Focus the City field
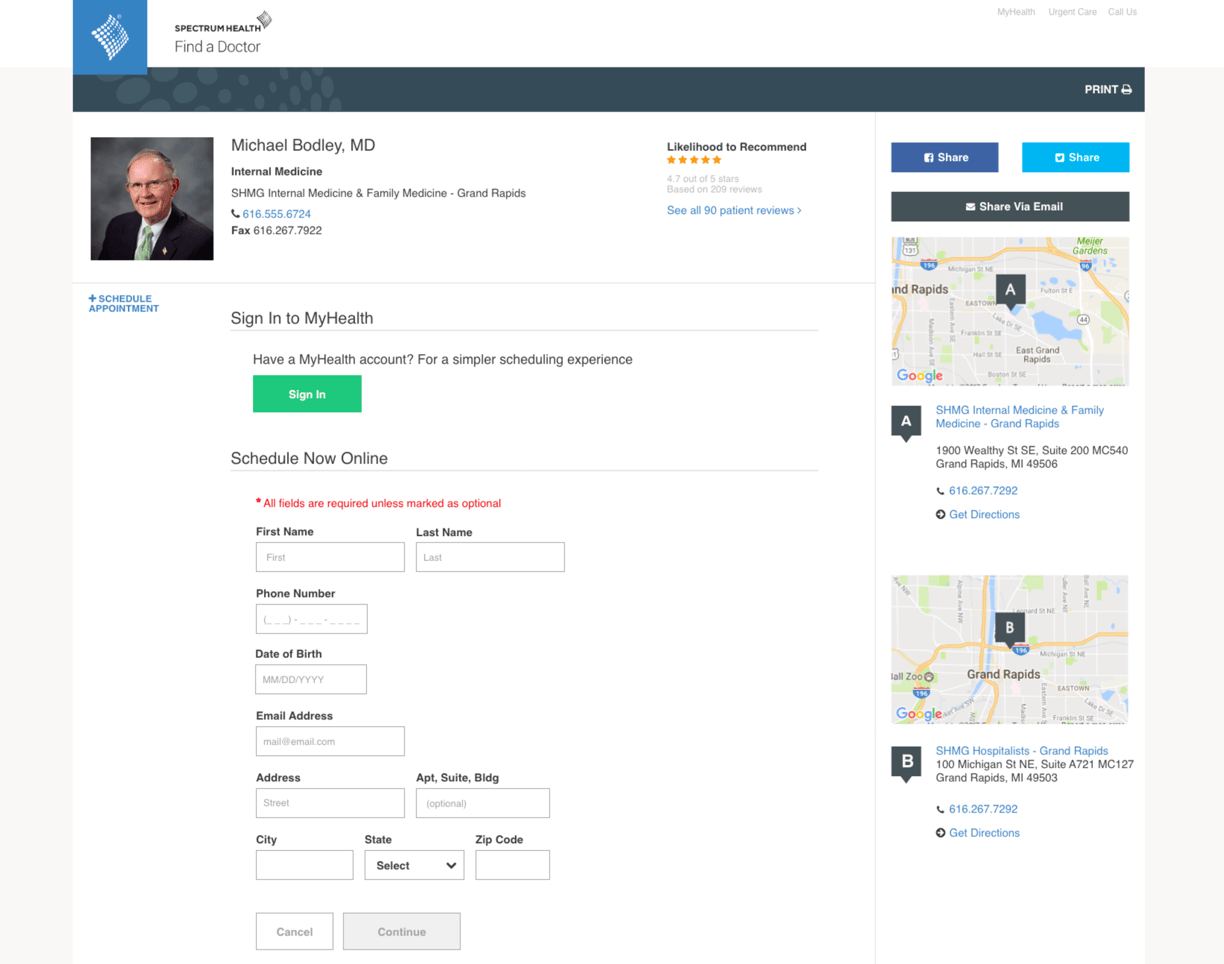The width and height of the screenshot is (1224, 964). coord(304,865)
